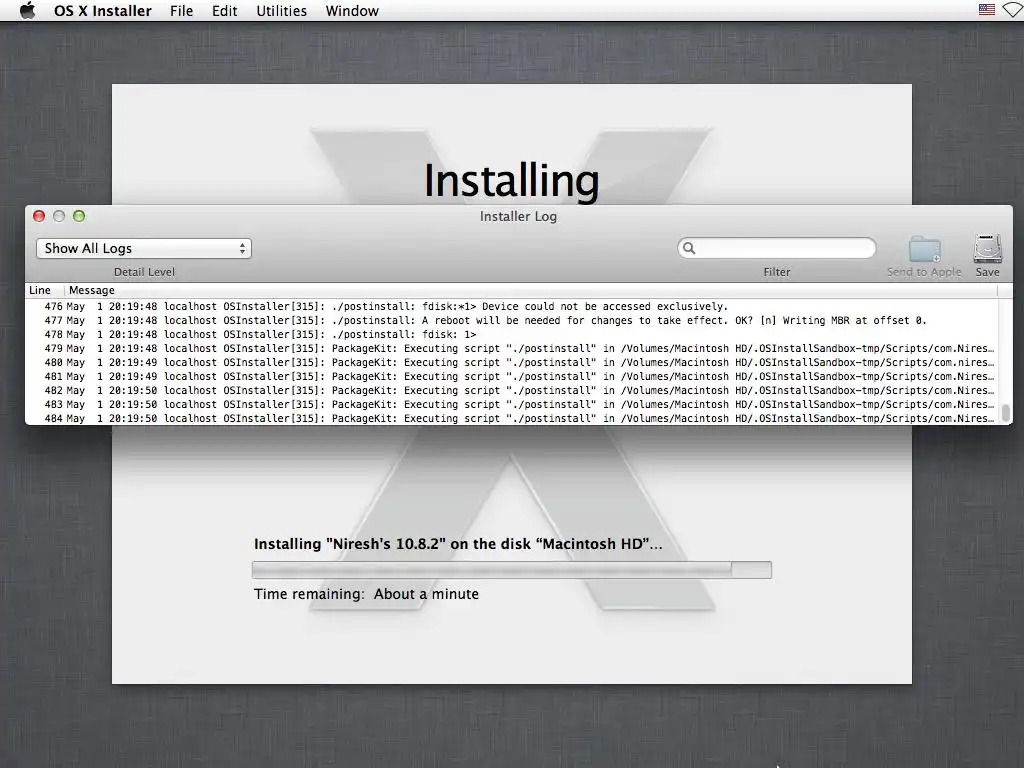Click the US flag input source icon
Image resolution: width=1024 pixels, height=768 pixels.
[987, 10]
